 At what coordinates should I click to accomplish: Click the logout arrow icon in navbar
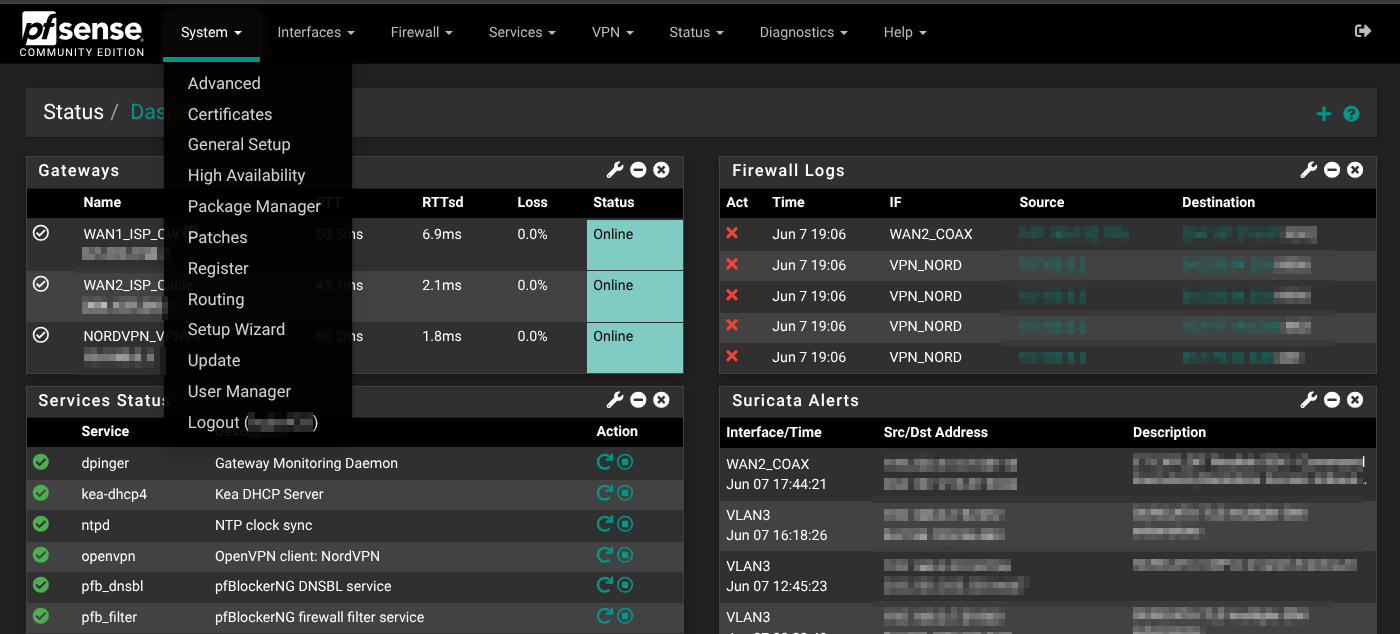(1362, 31)
